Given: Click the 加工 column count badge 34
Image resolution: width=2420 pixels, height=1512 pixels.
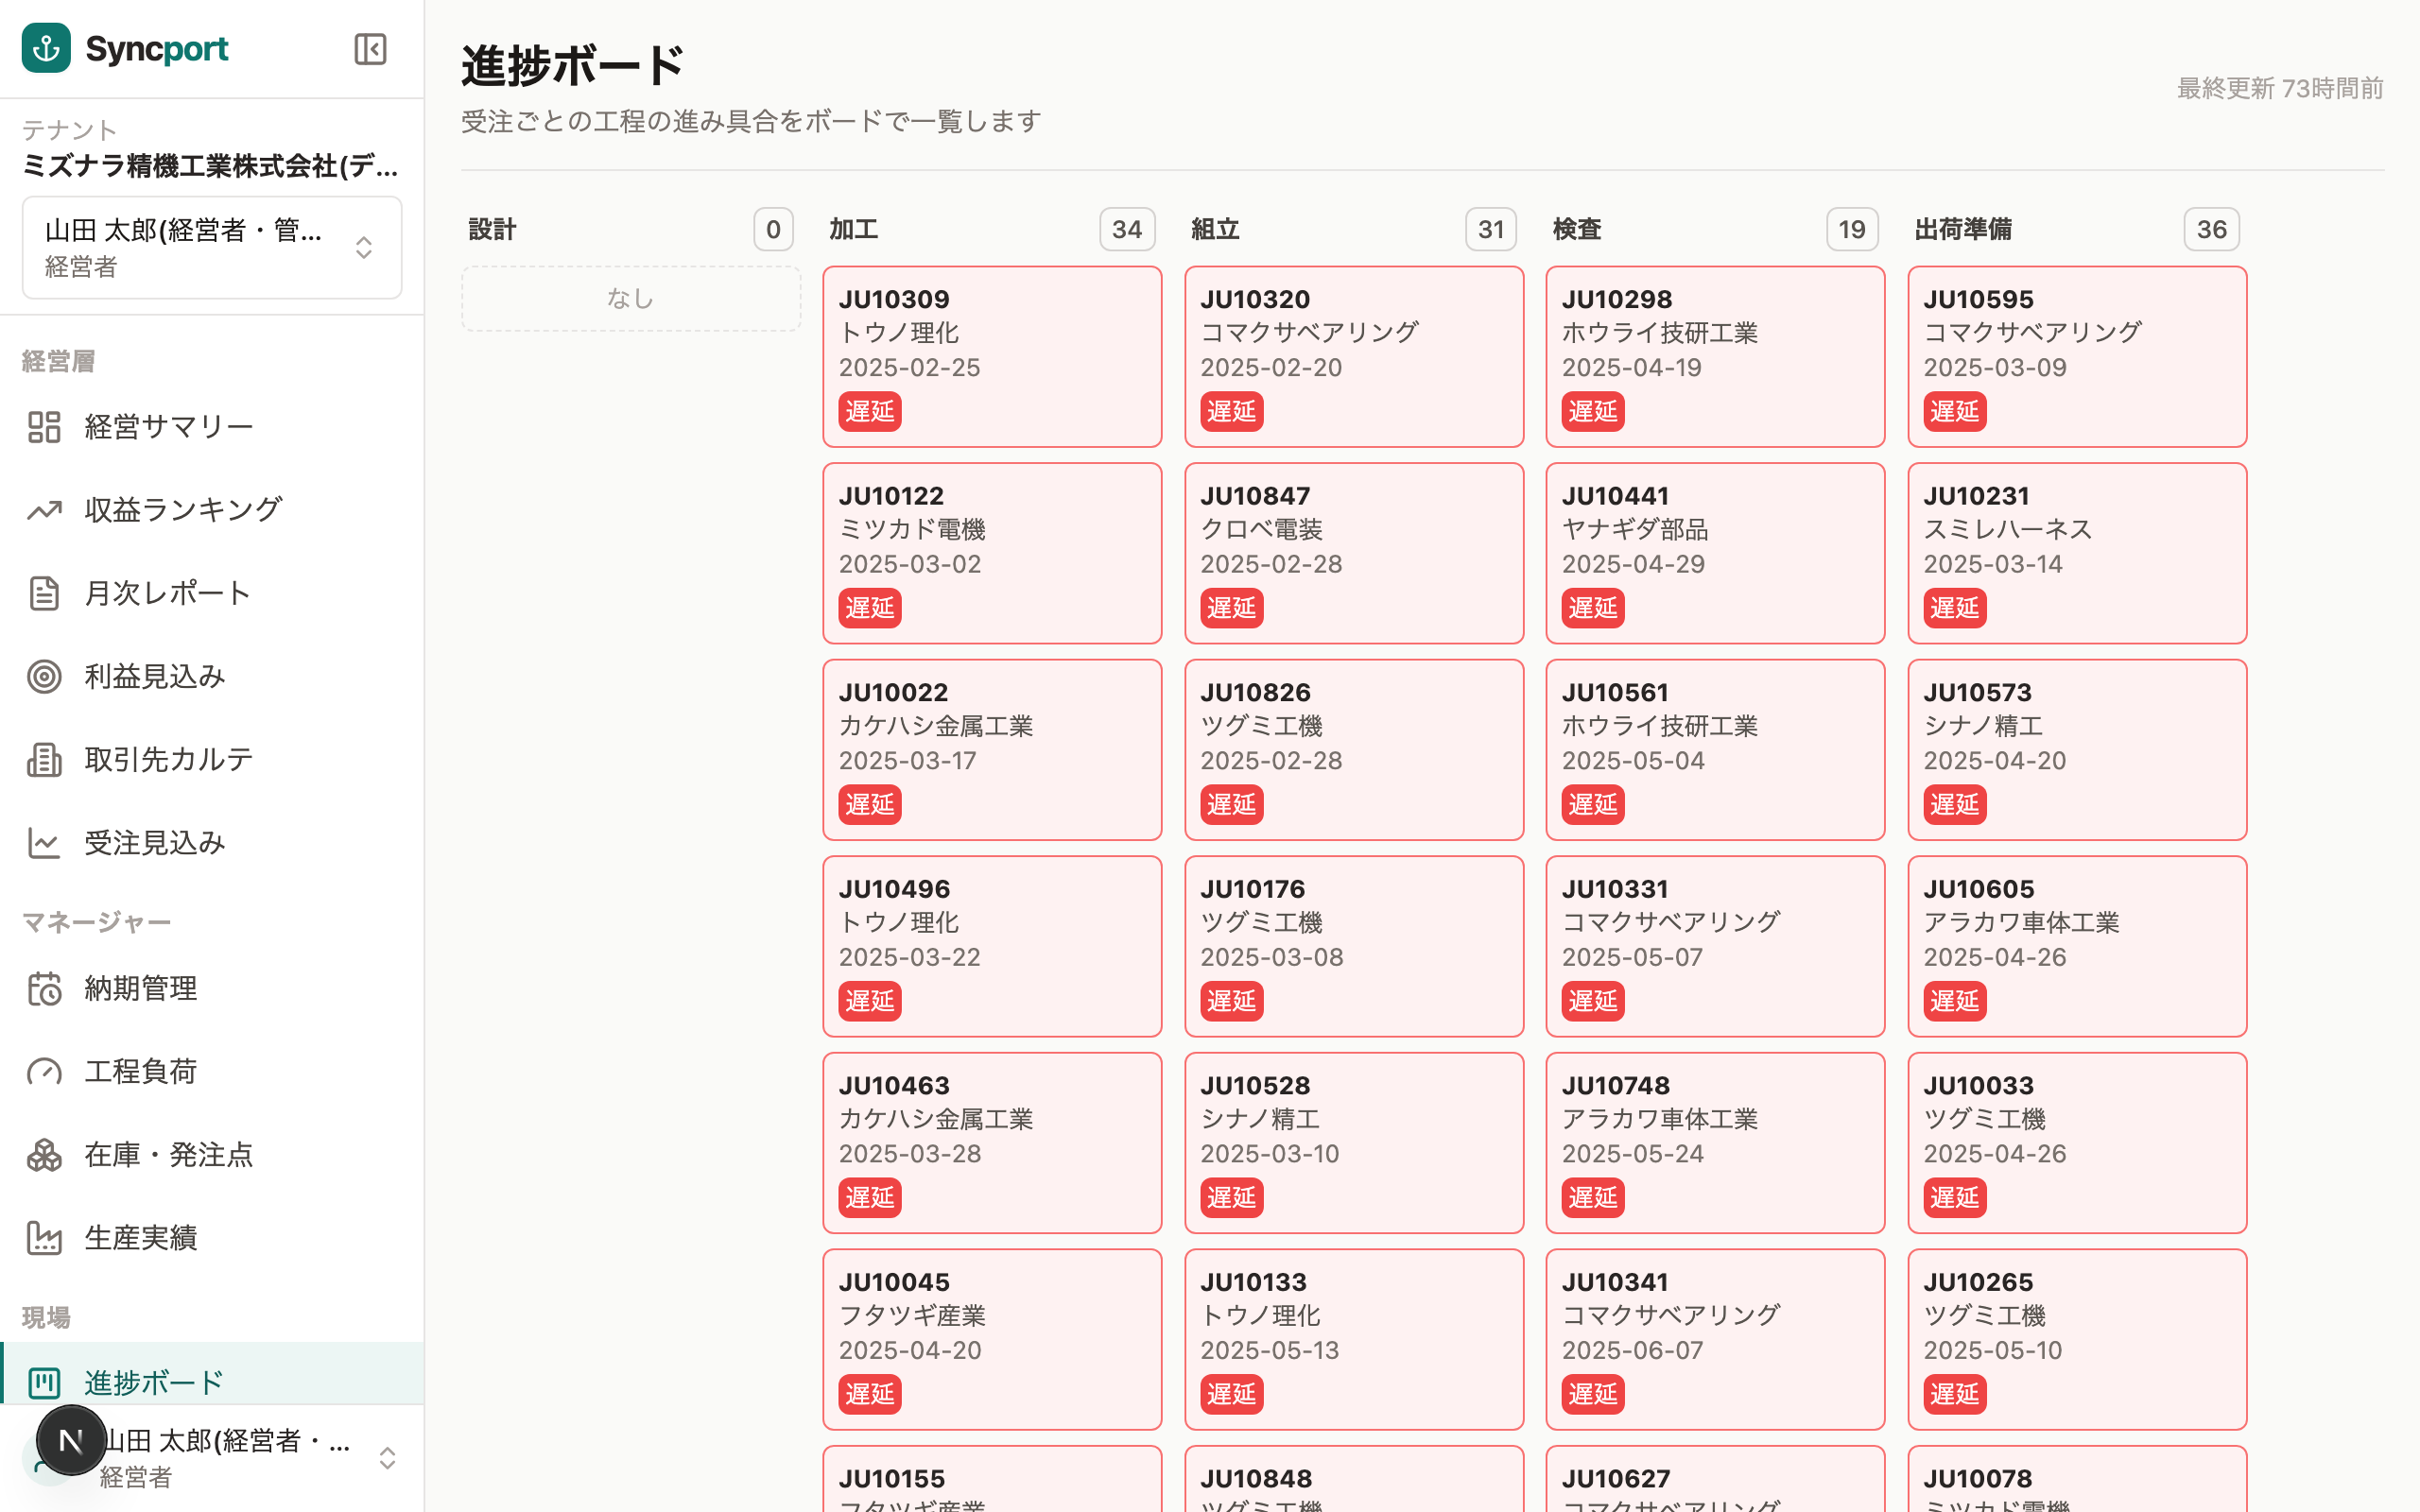Looking at the screenshot, I should pos(1127,230).
